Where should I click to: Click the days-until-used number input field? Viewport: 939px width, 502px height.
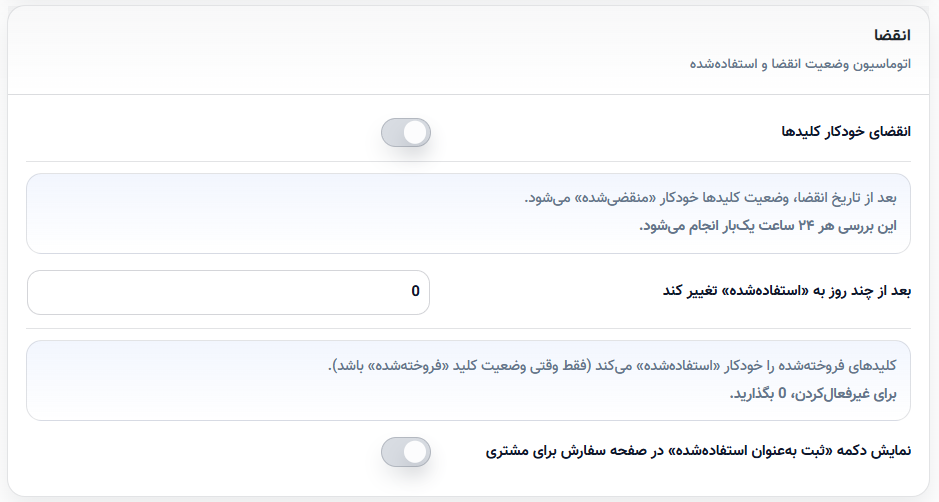click(x=228, y=292)
